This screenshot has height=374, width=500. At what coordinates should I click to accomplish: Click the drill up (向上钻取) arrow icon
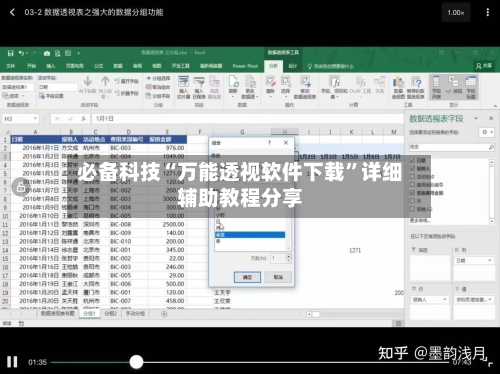tap(105, 81)
